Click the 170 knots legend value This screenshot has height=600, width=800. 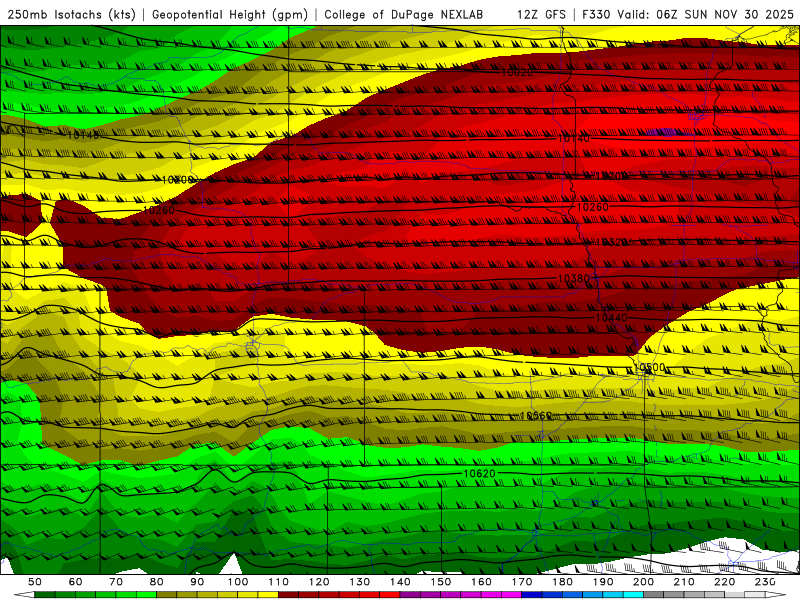click(x=522, y=582)
